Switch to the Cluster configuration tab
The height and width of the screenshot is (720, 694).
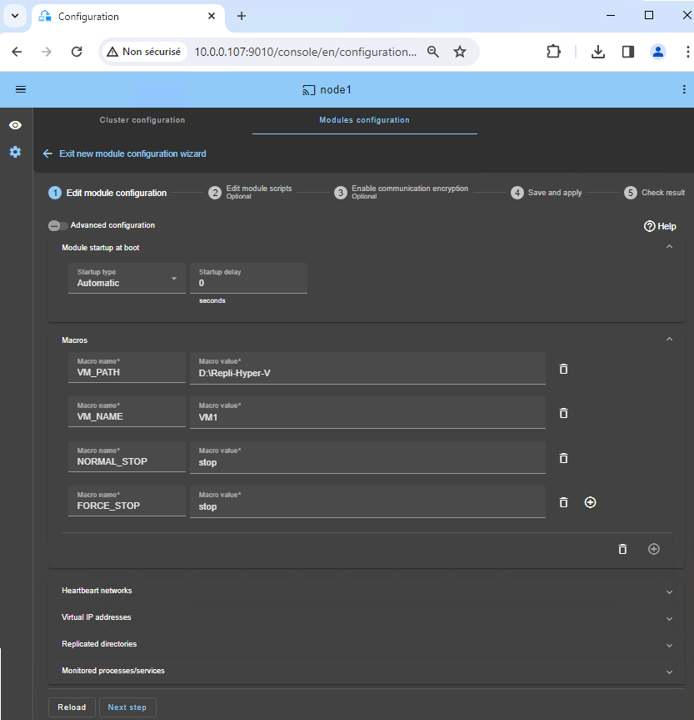coord(142,120)
